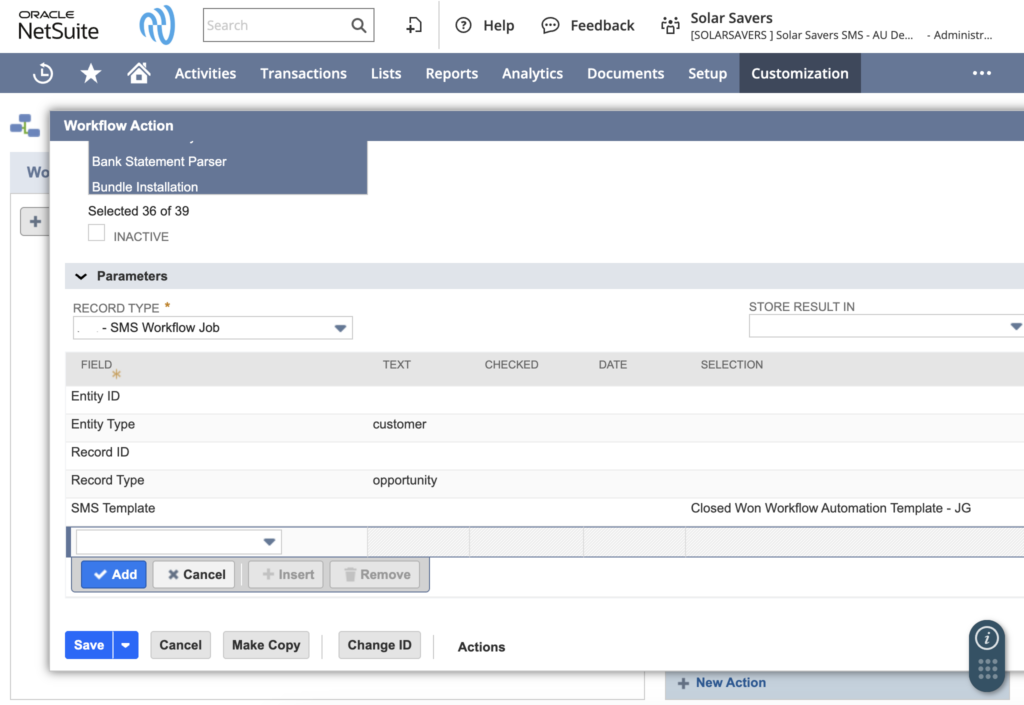Open the Setup menu
1024x705 pixels.
[x=707, y=73]
